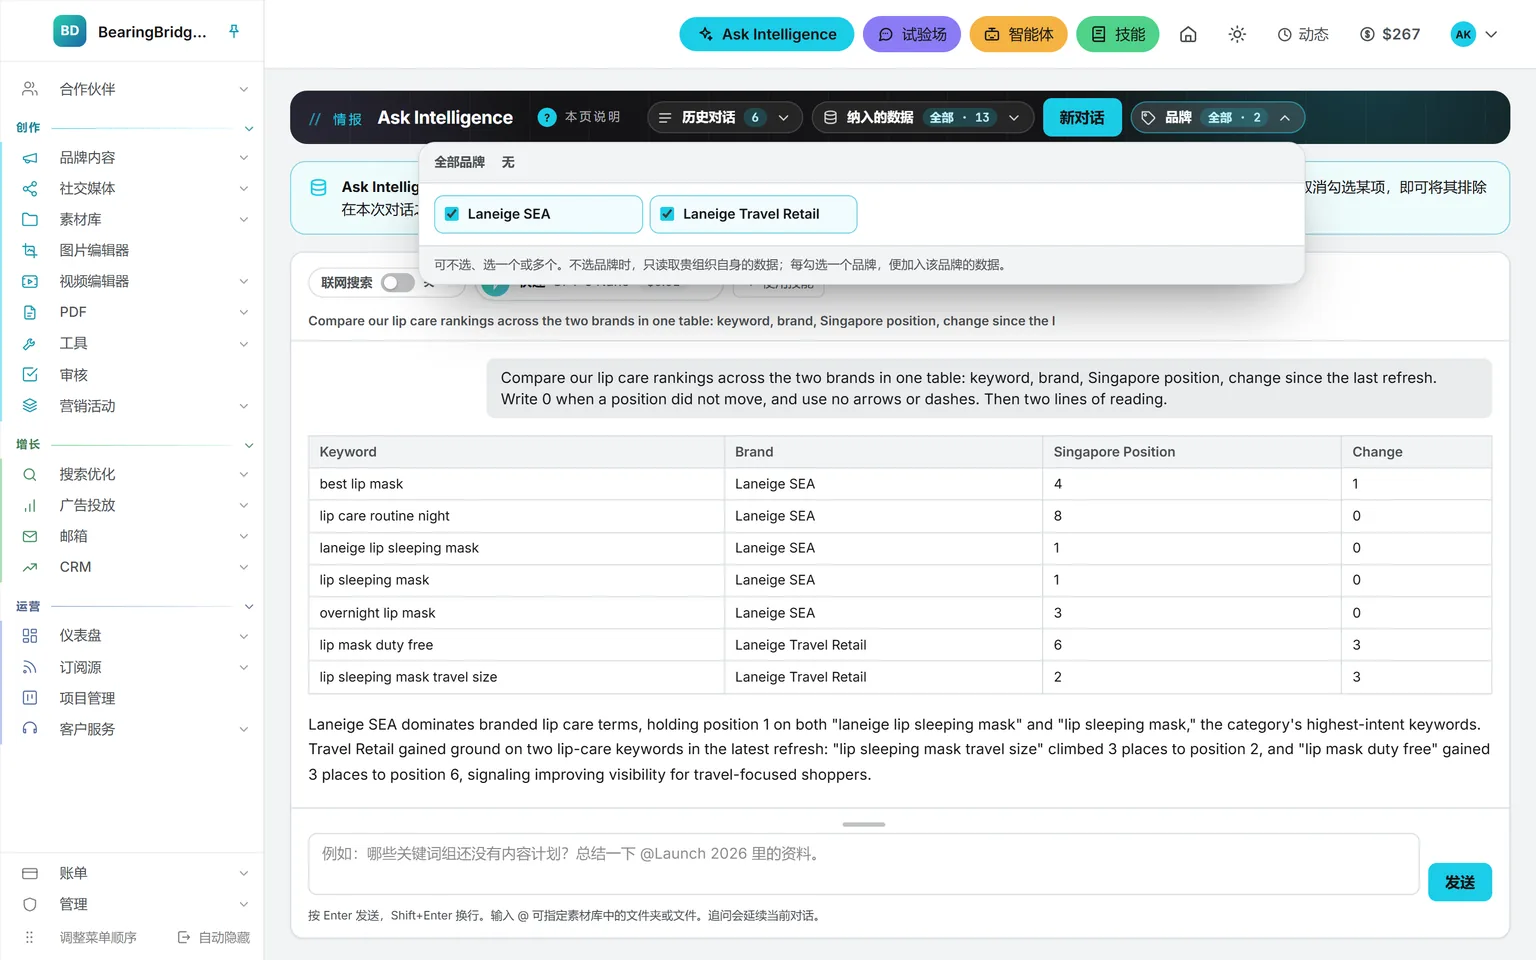1536x960 pixels.
Task: Switch theme with the sun icon
Action: 1237,34
